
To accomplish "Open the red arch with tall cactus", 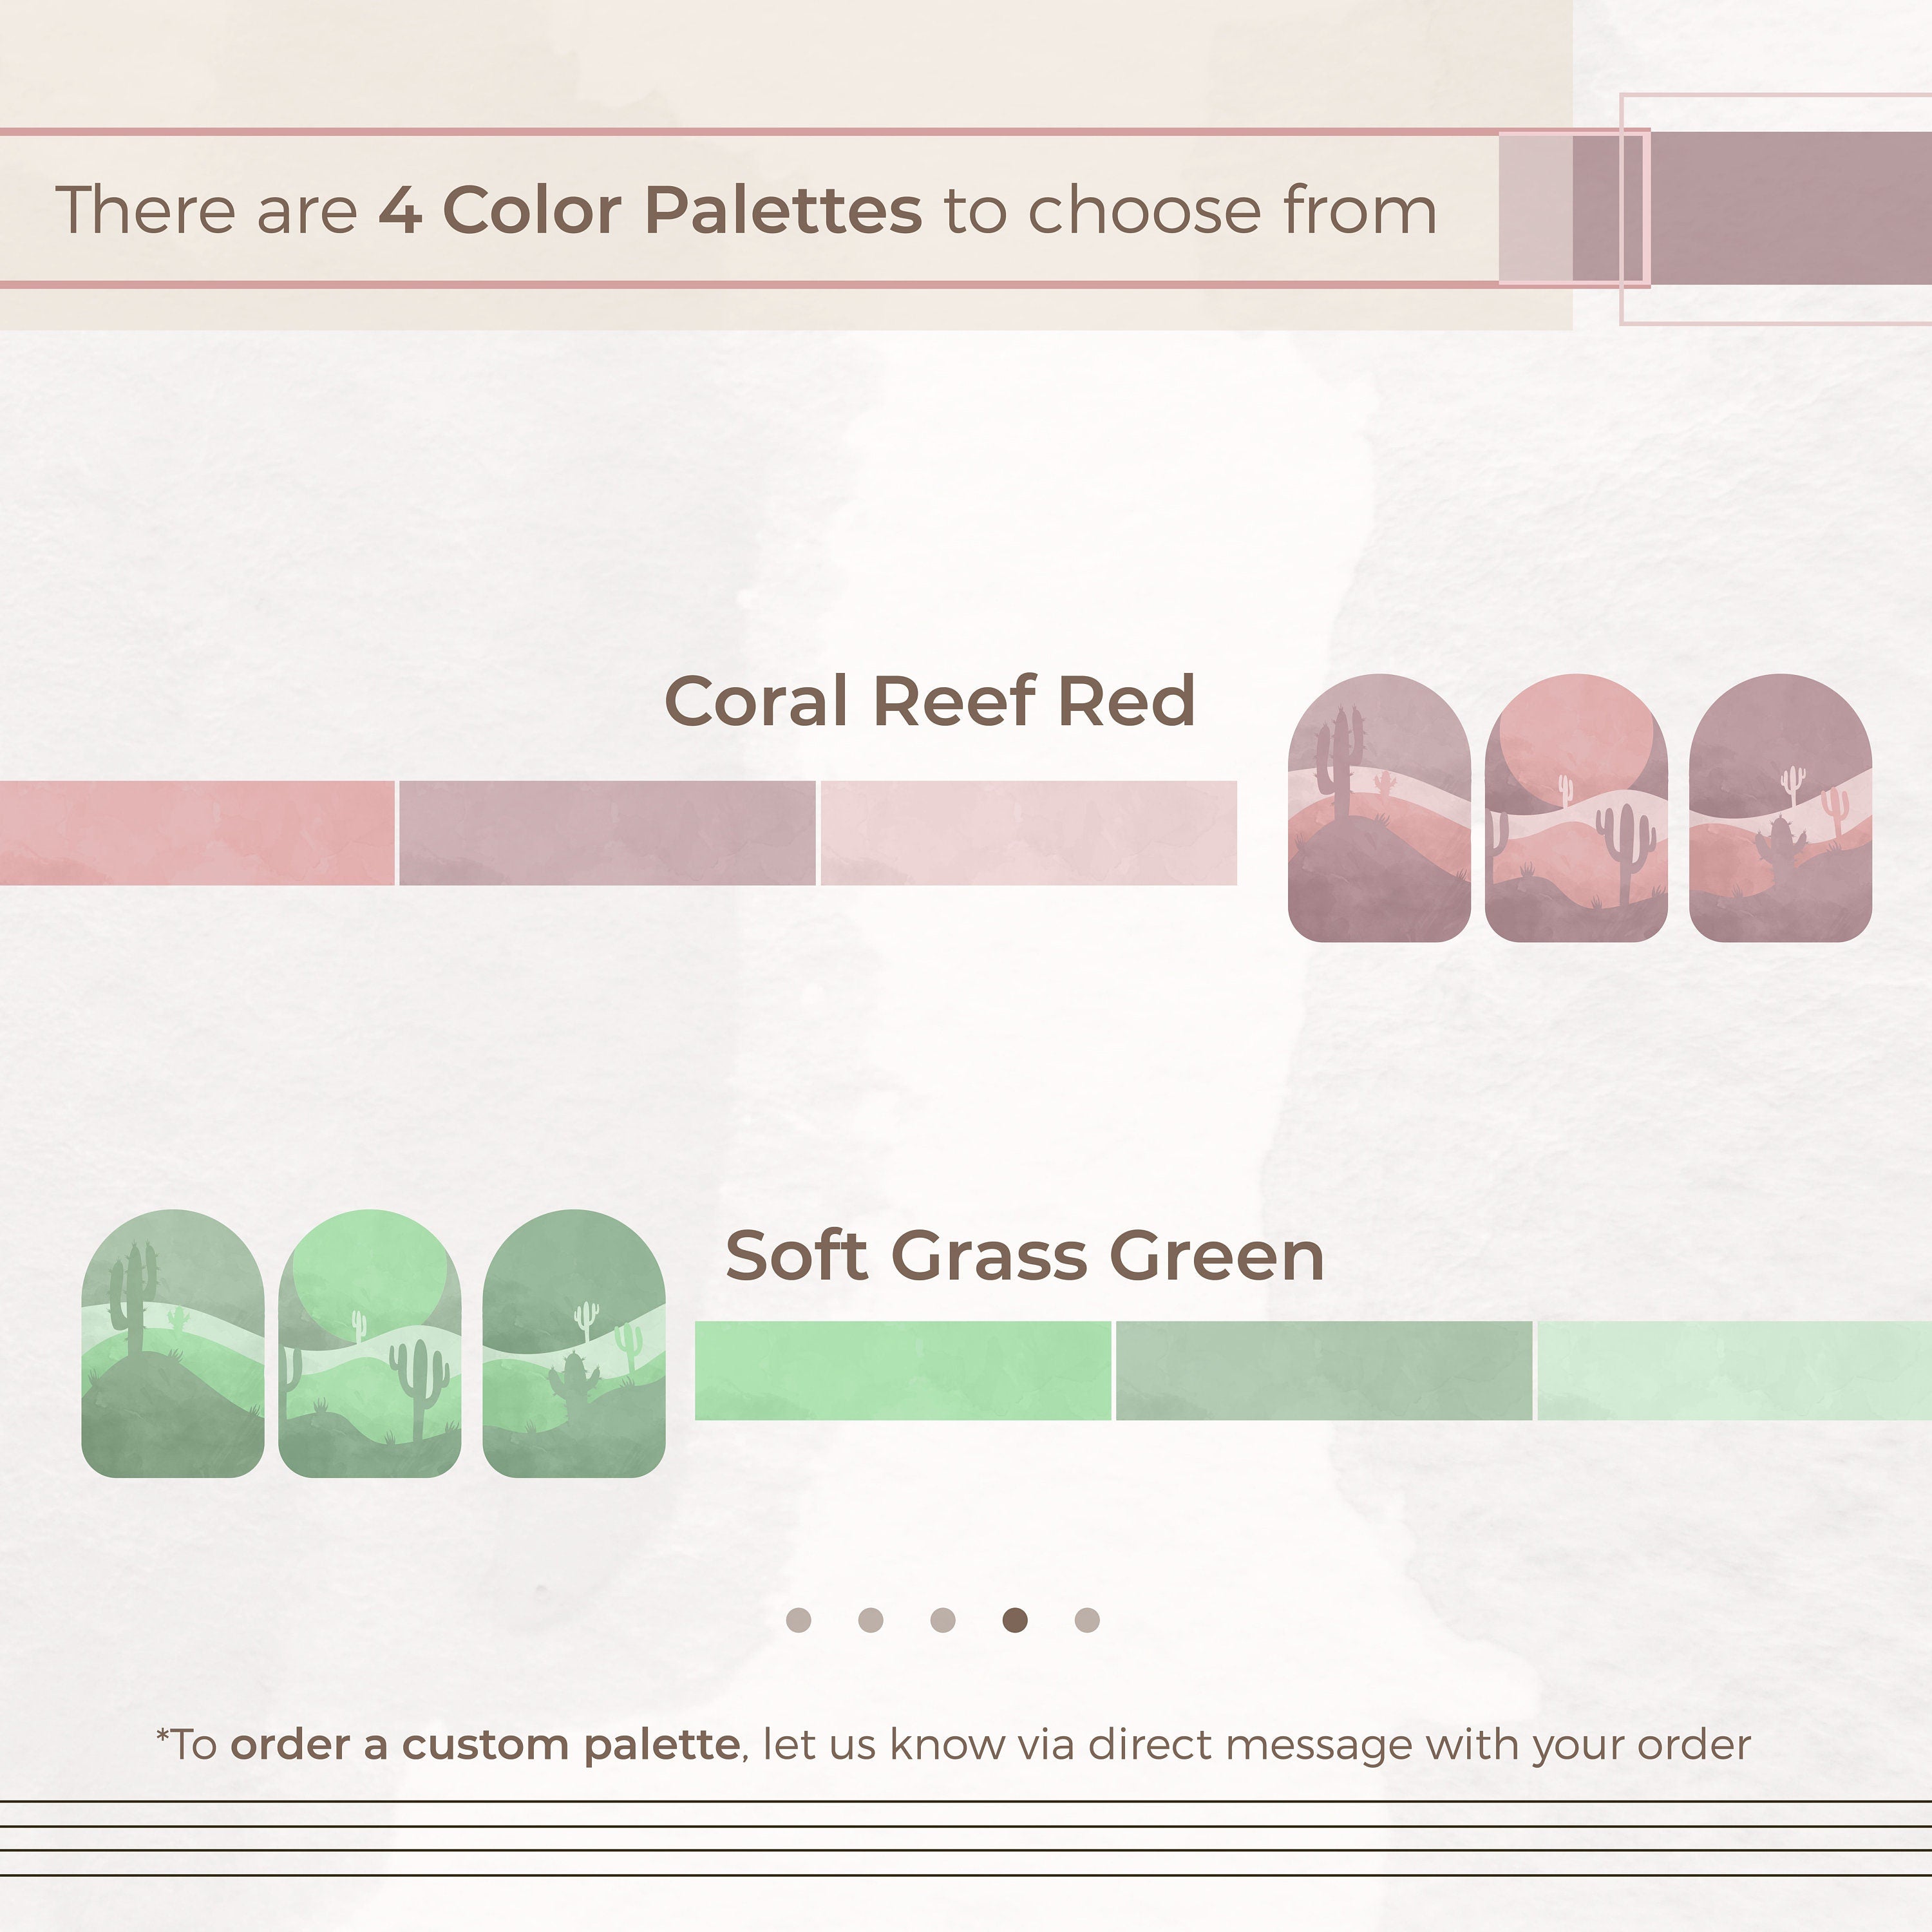I will (x=1378, y=808).
